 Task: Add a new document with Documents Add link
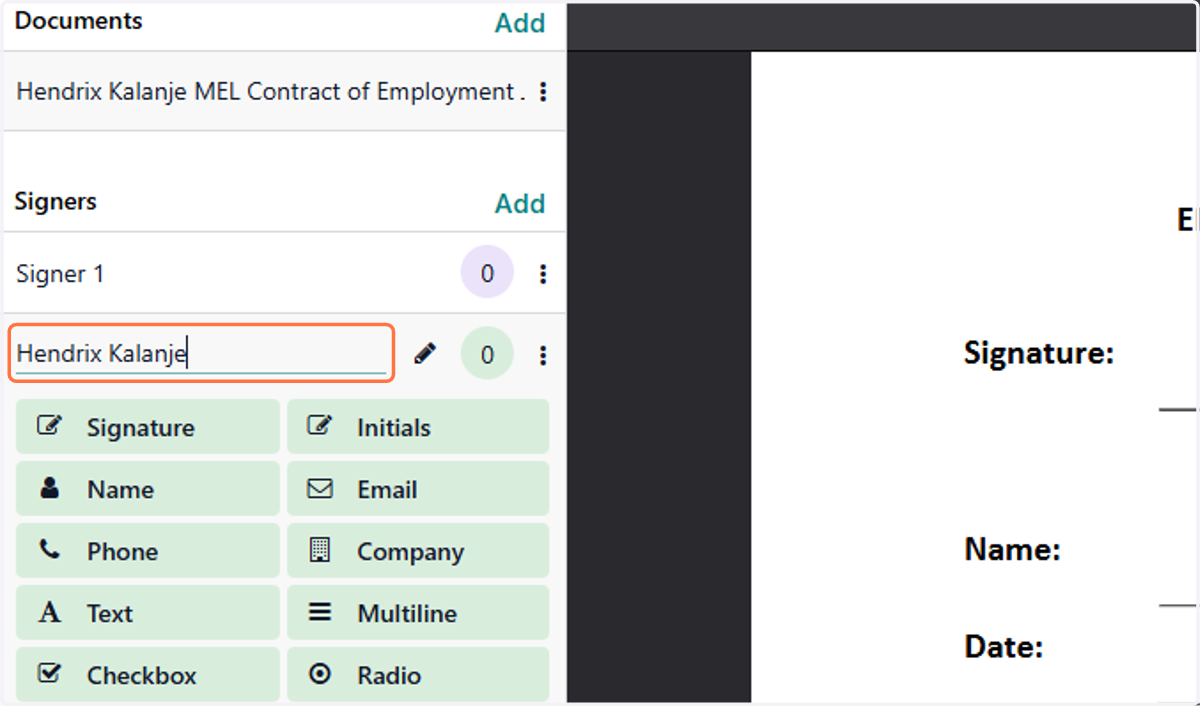click(x=520, y=23)
